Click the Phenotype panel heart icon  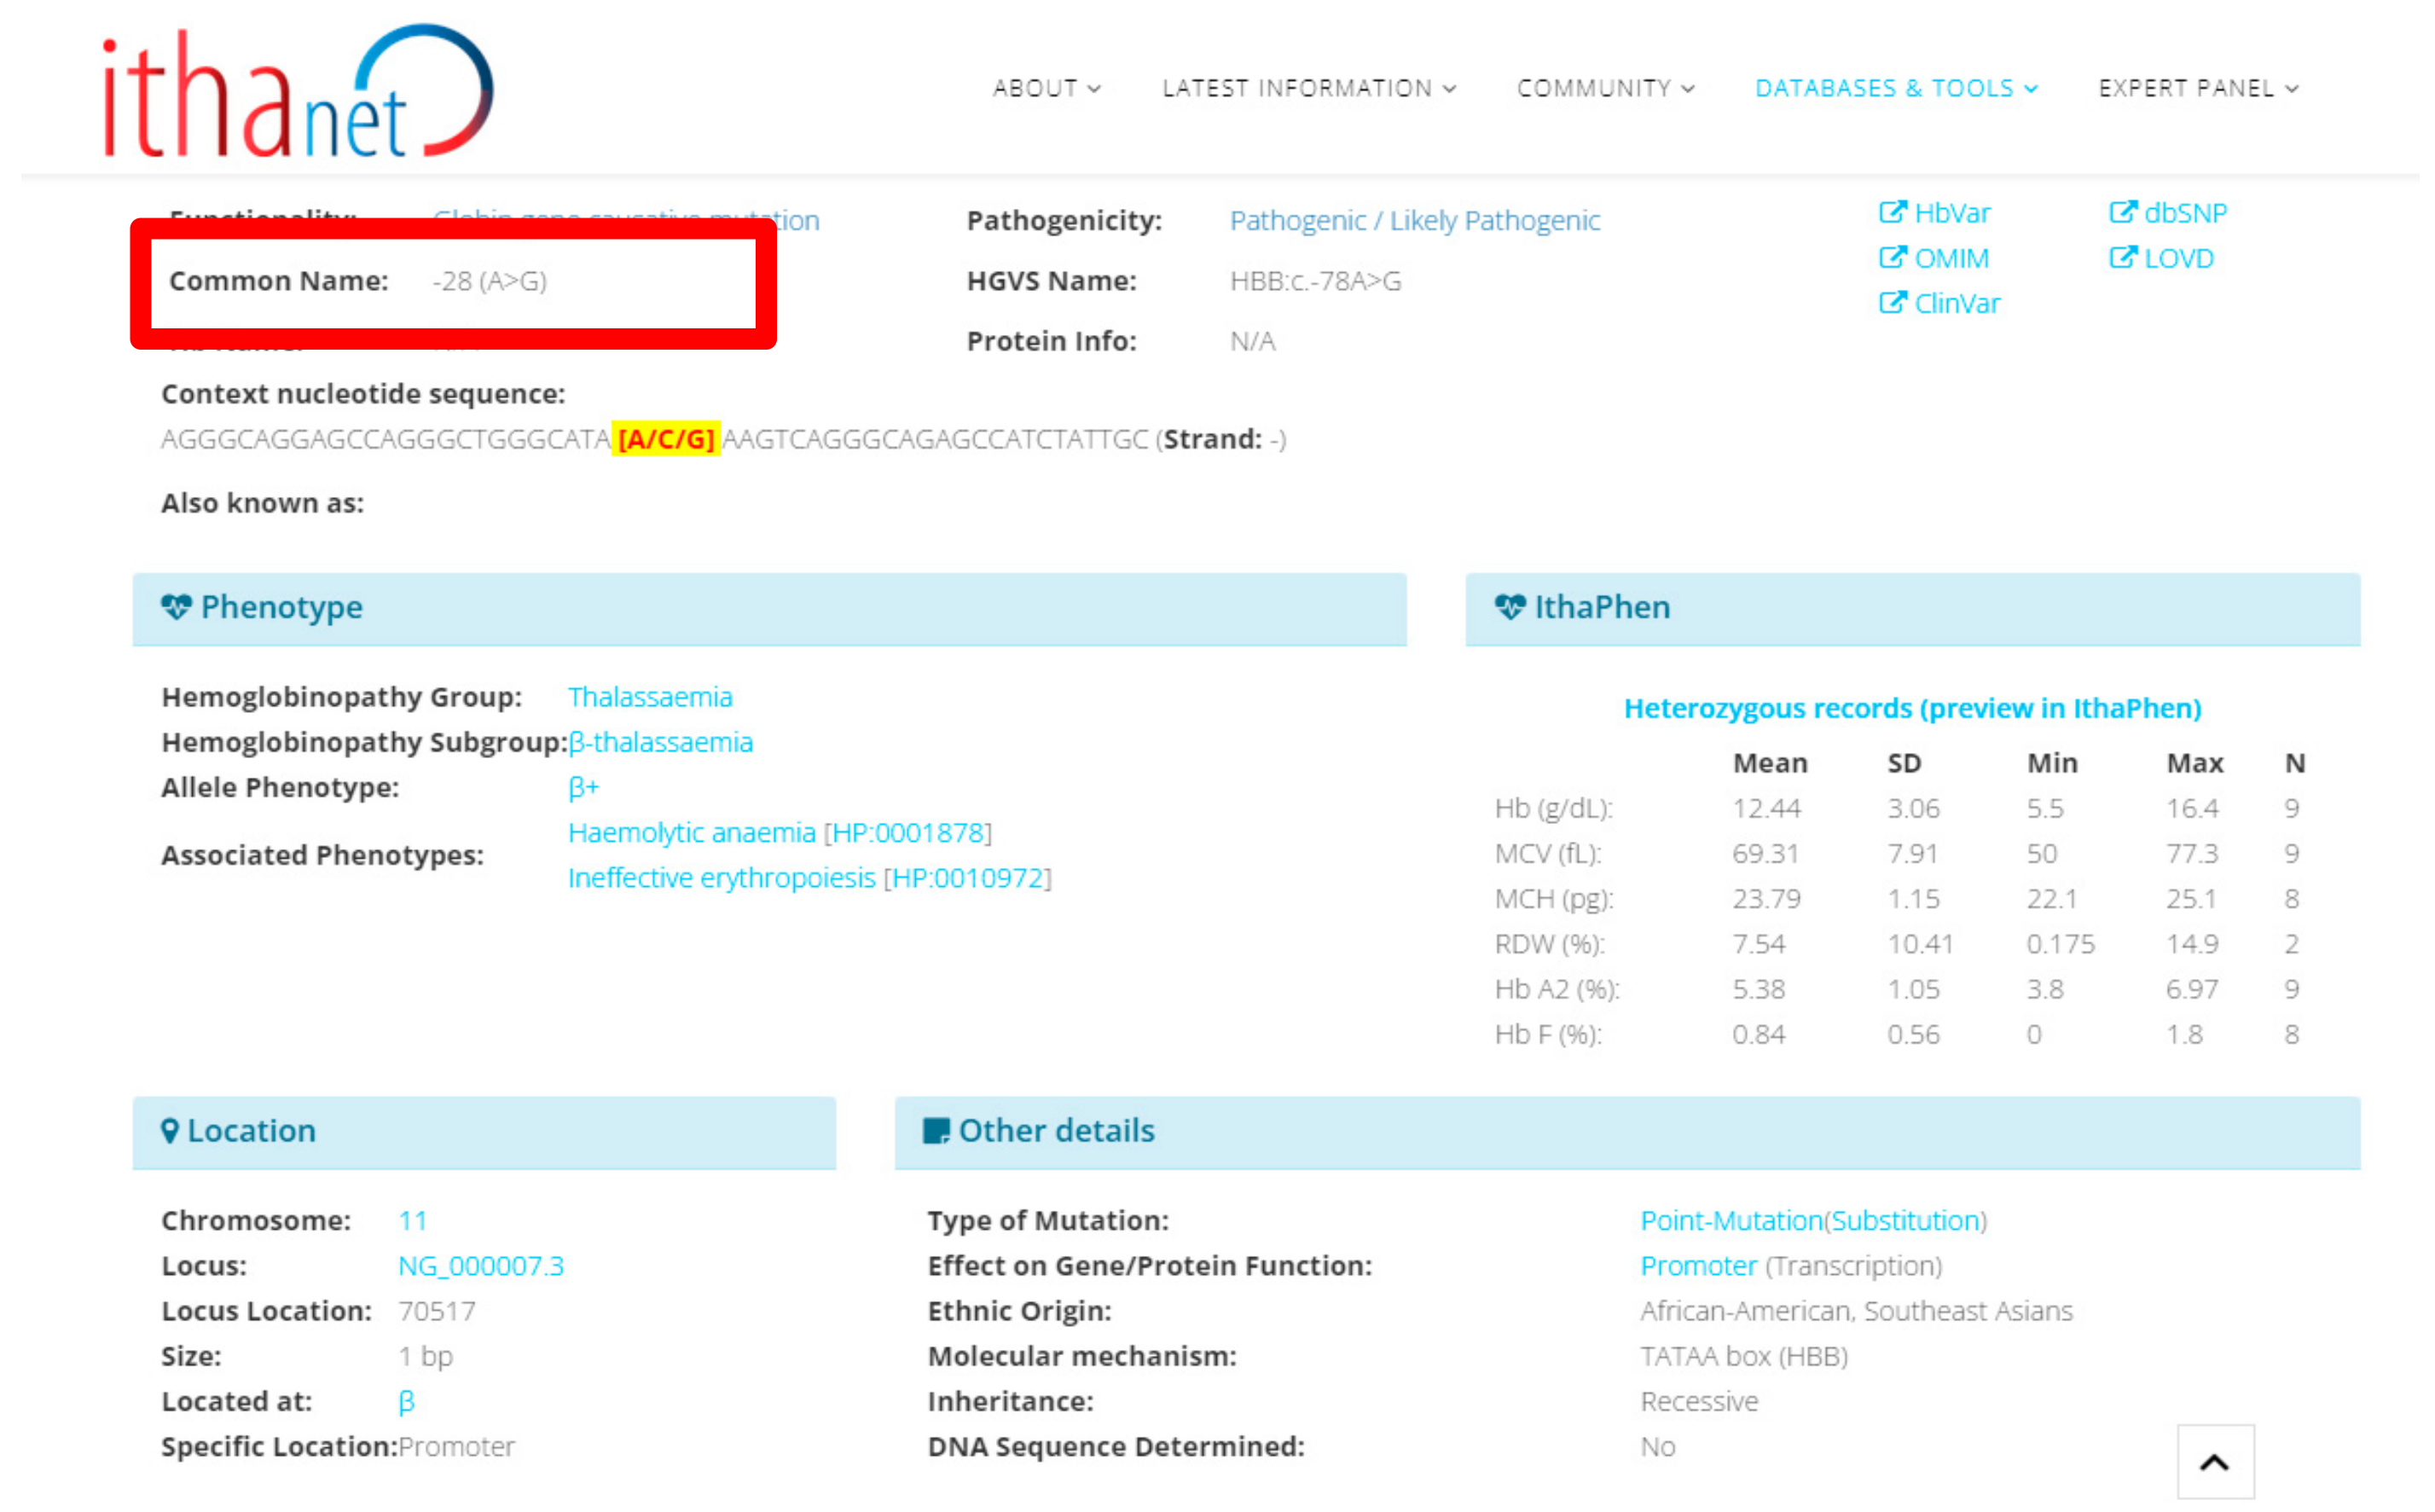[x=177, y=607]
